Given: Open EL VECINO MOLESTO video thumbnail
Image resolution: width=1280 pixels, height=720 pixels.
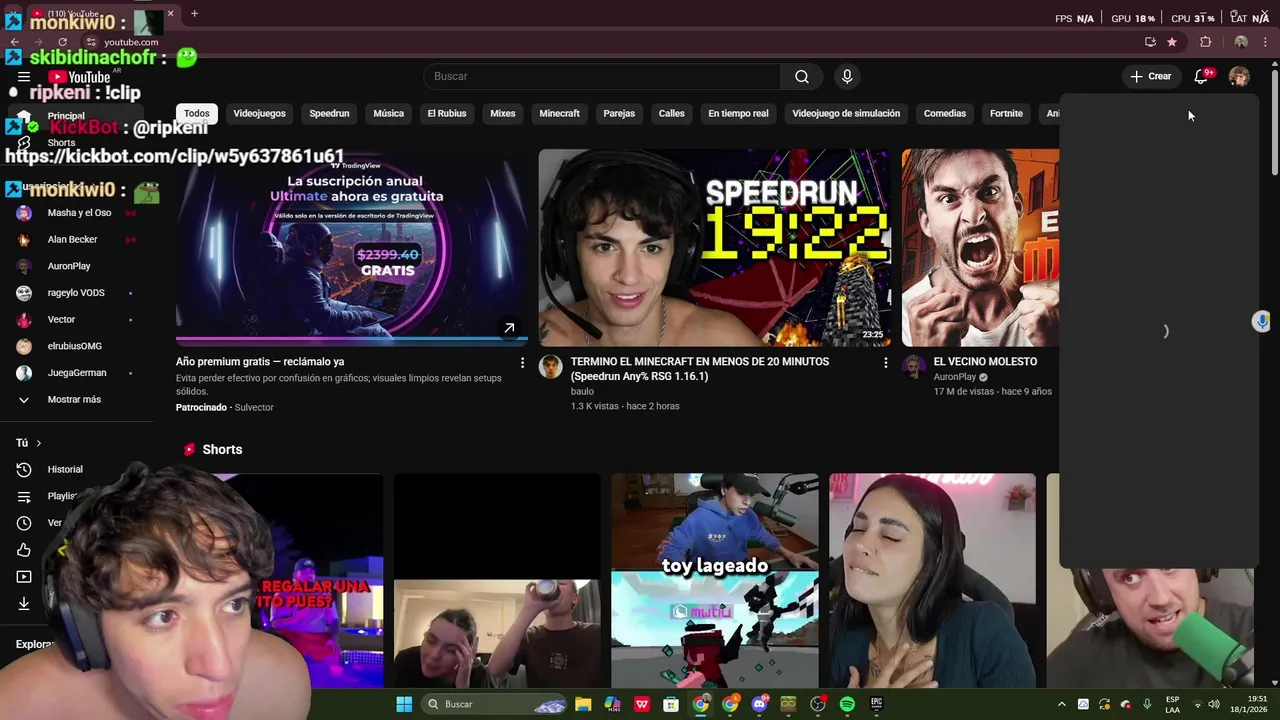Looking at the screenshot, I should coord(980,248).
